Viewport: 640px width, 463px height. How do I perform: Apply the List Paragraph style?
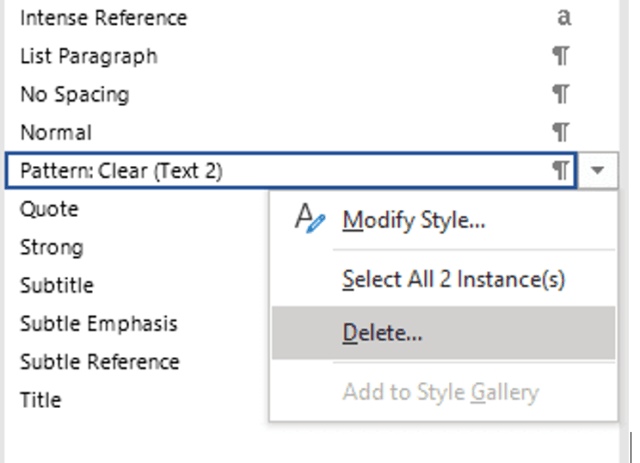pyautogui.click(x=89, y=56)
